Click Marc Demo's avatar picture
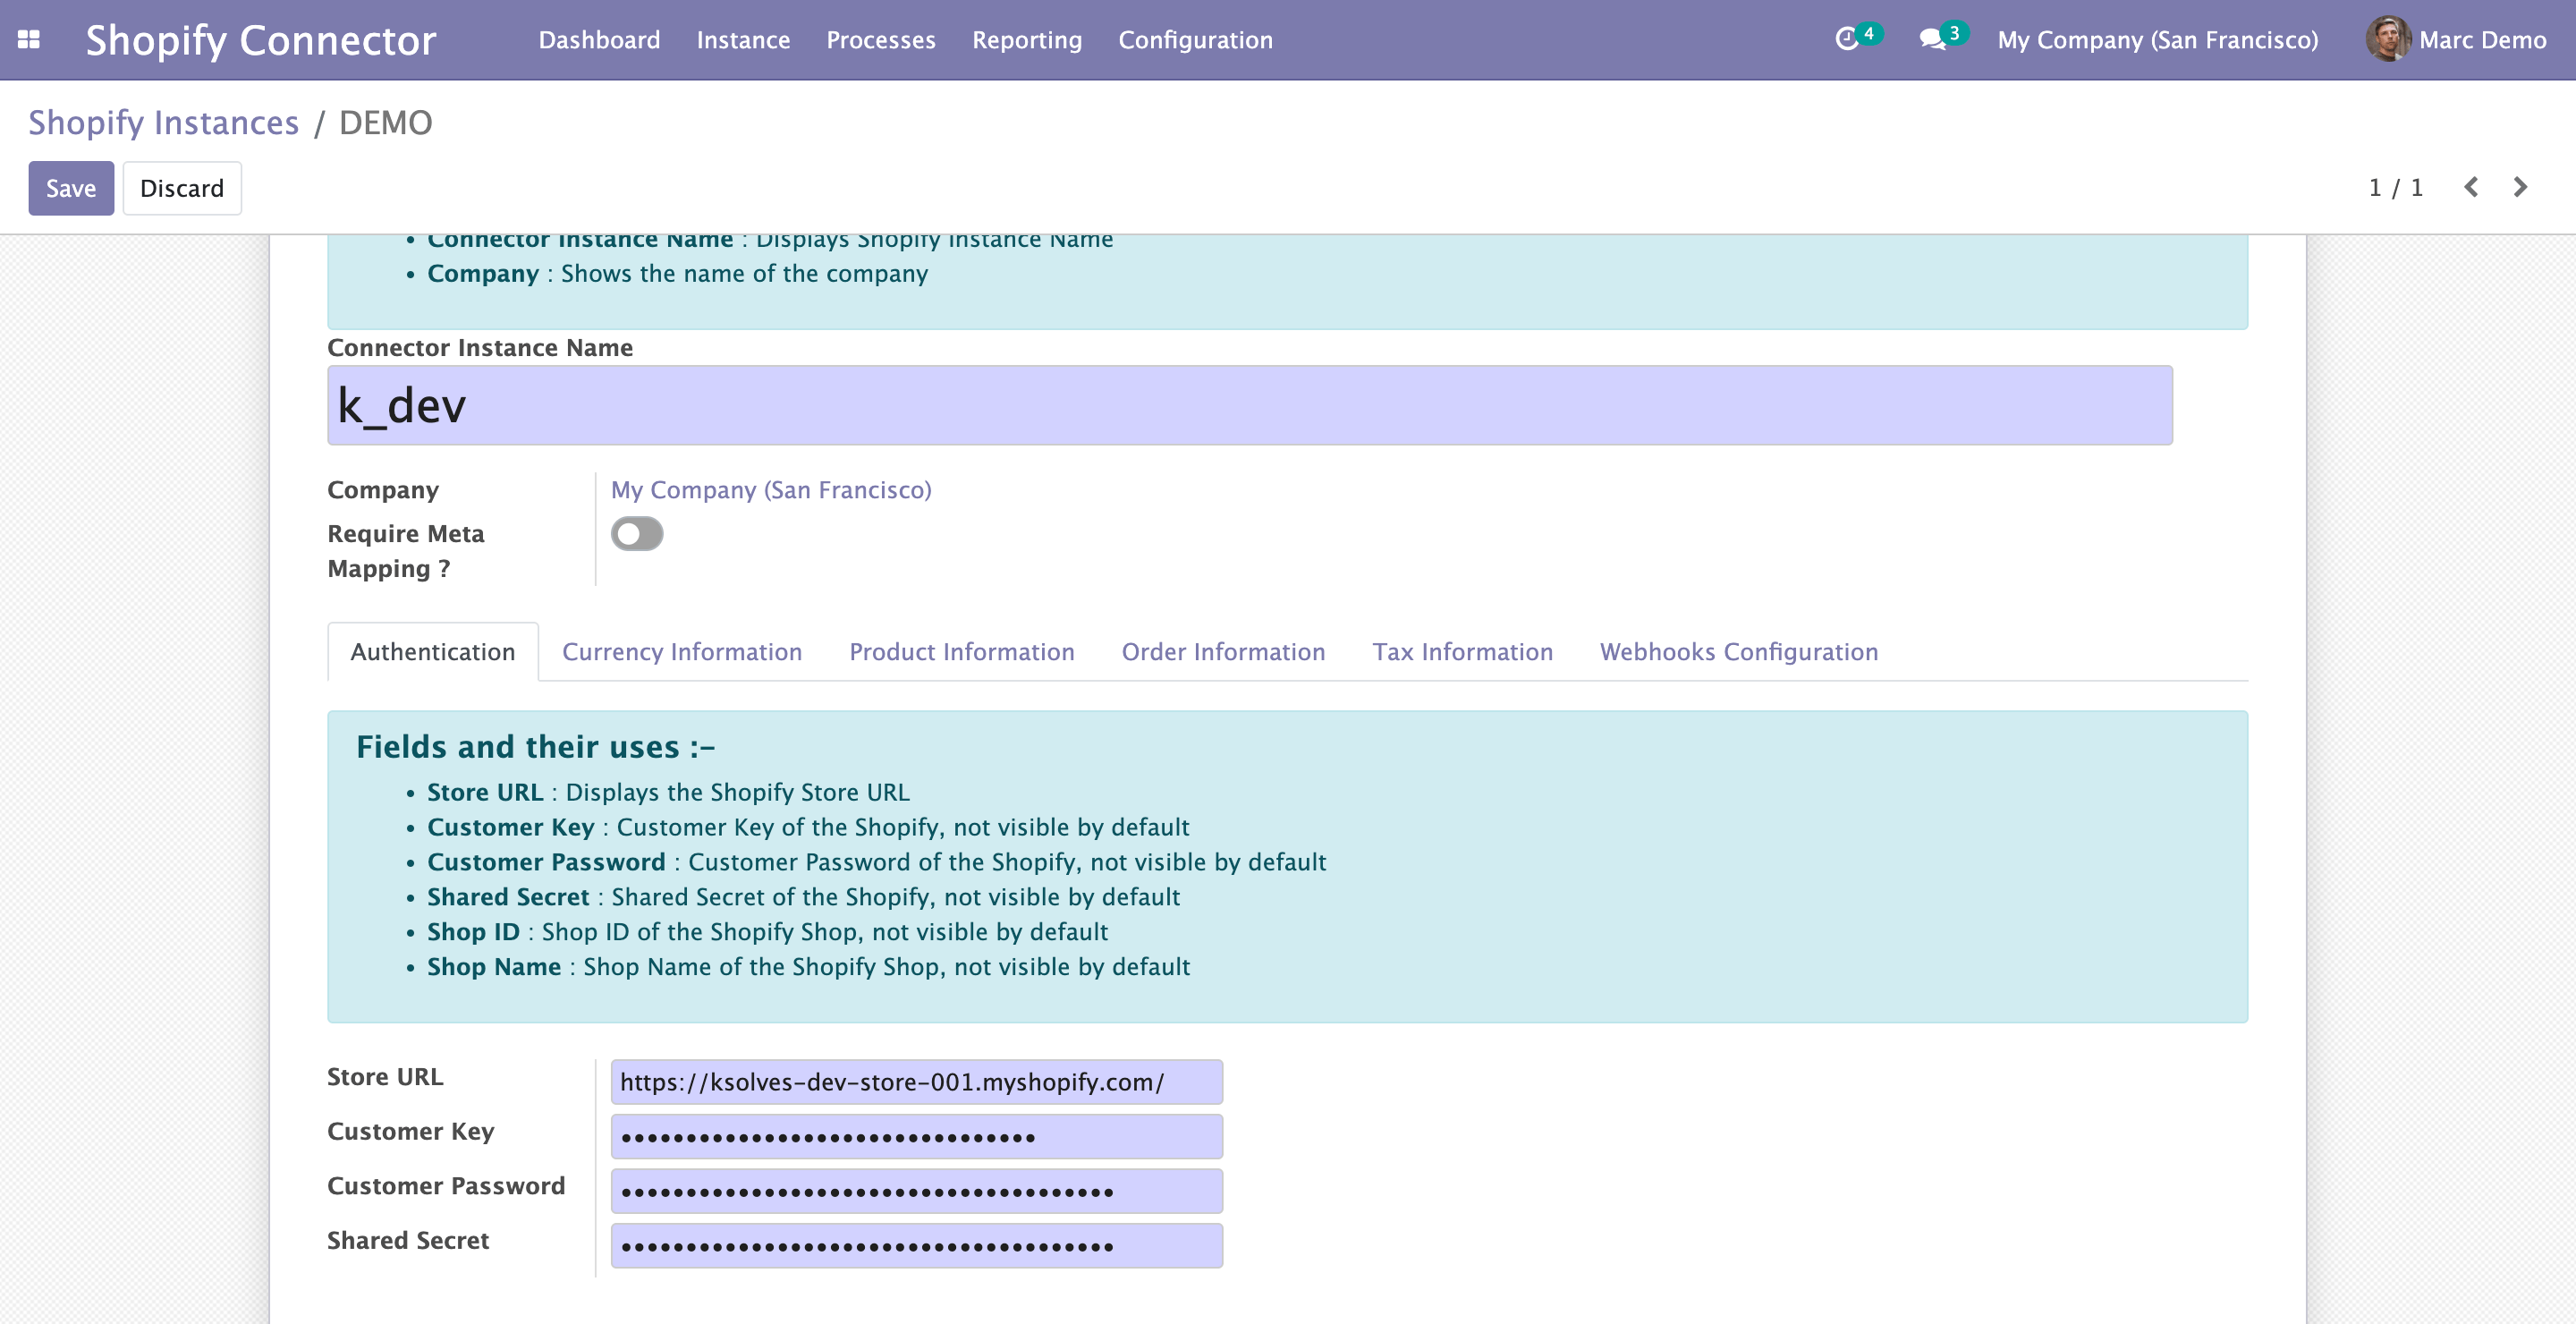This screenshot has width=2576, height=1324. [x=2387, y=40]
